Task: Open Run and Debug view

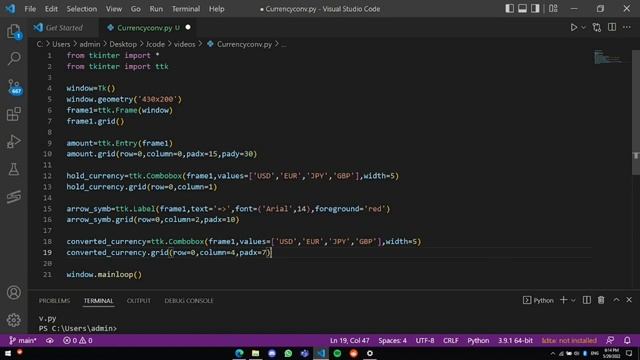Action: click(14, 141)
